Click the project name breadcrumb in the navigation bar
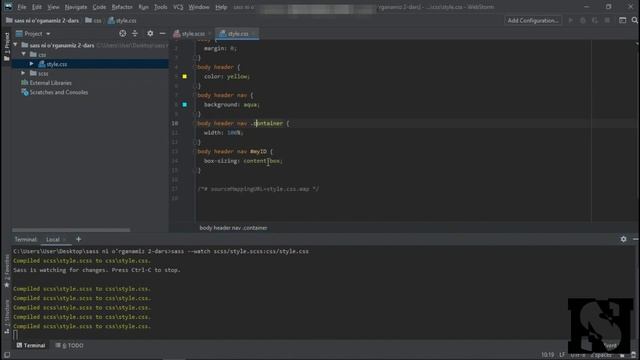 [42, 20]
